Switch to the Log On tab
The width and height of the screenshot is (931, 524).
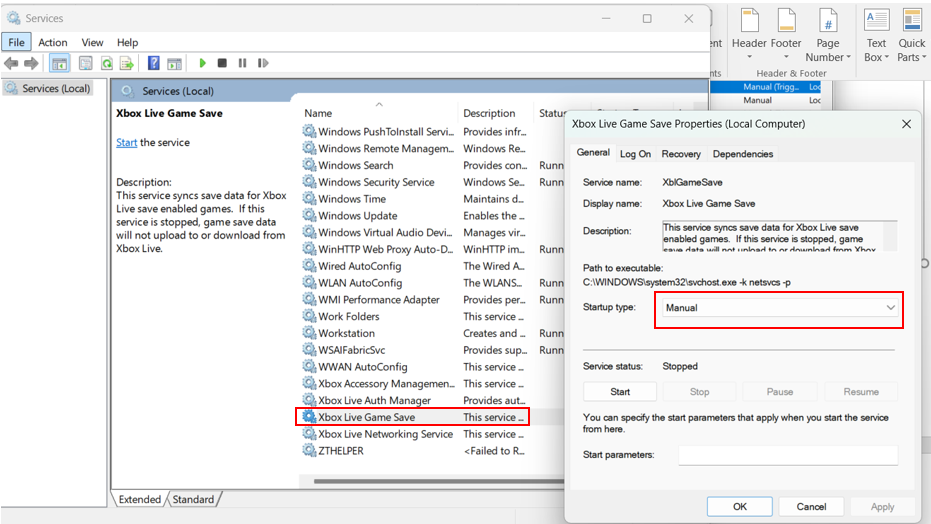[x=635, y=154]
